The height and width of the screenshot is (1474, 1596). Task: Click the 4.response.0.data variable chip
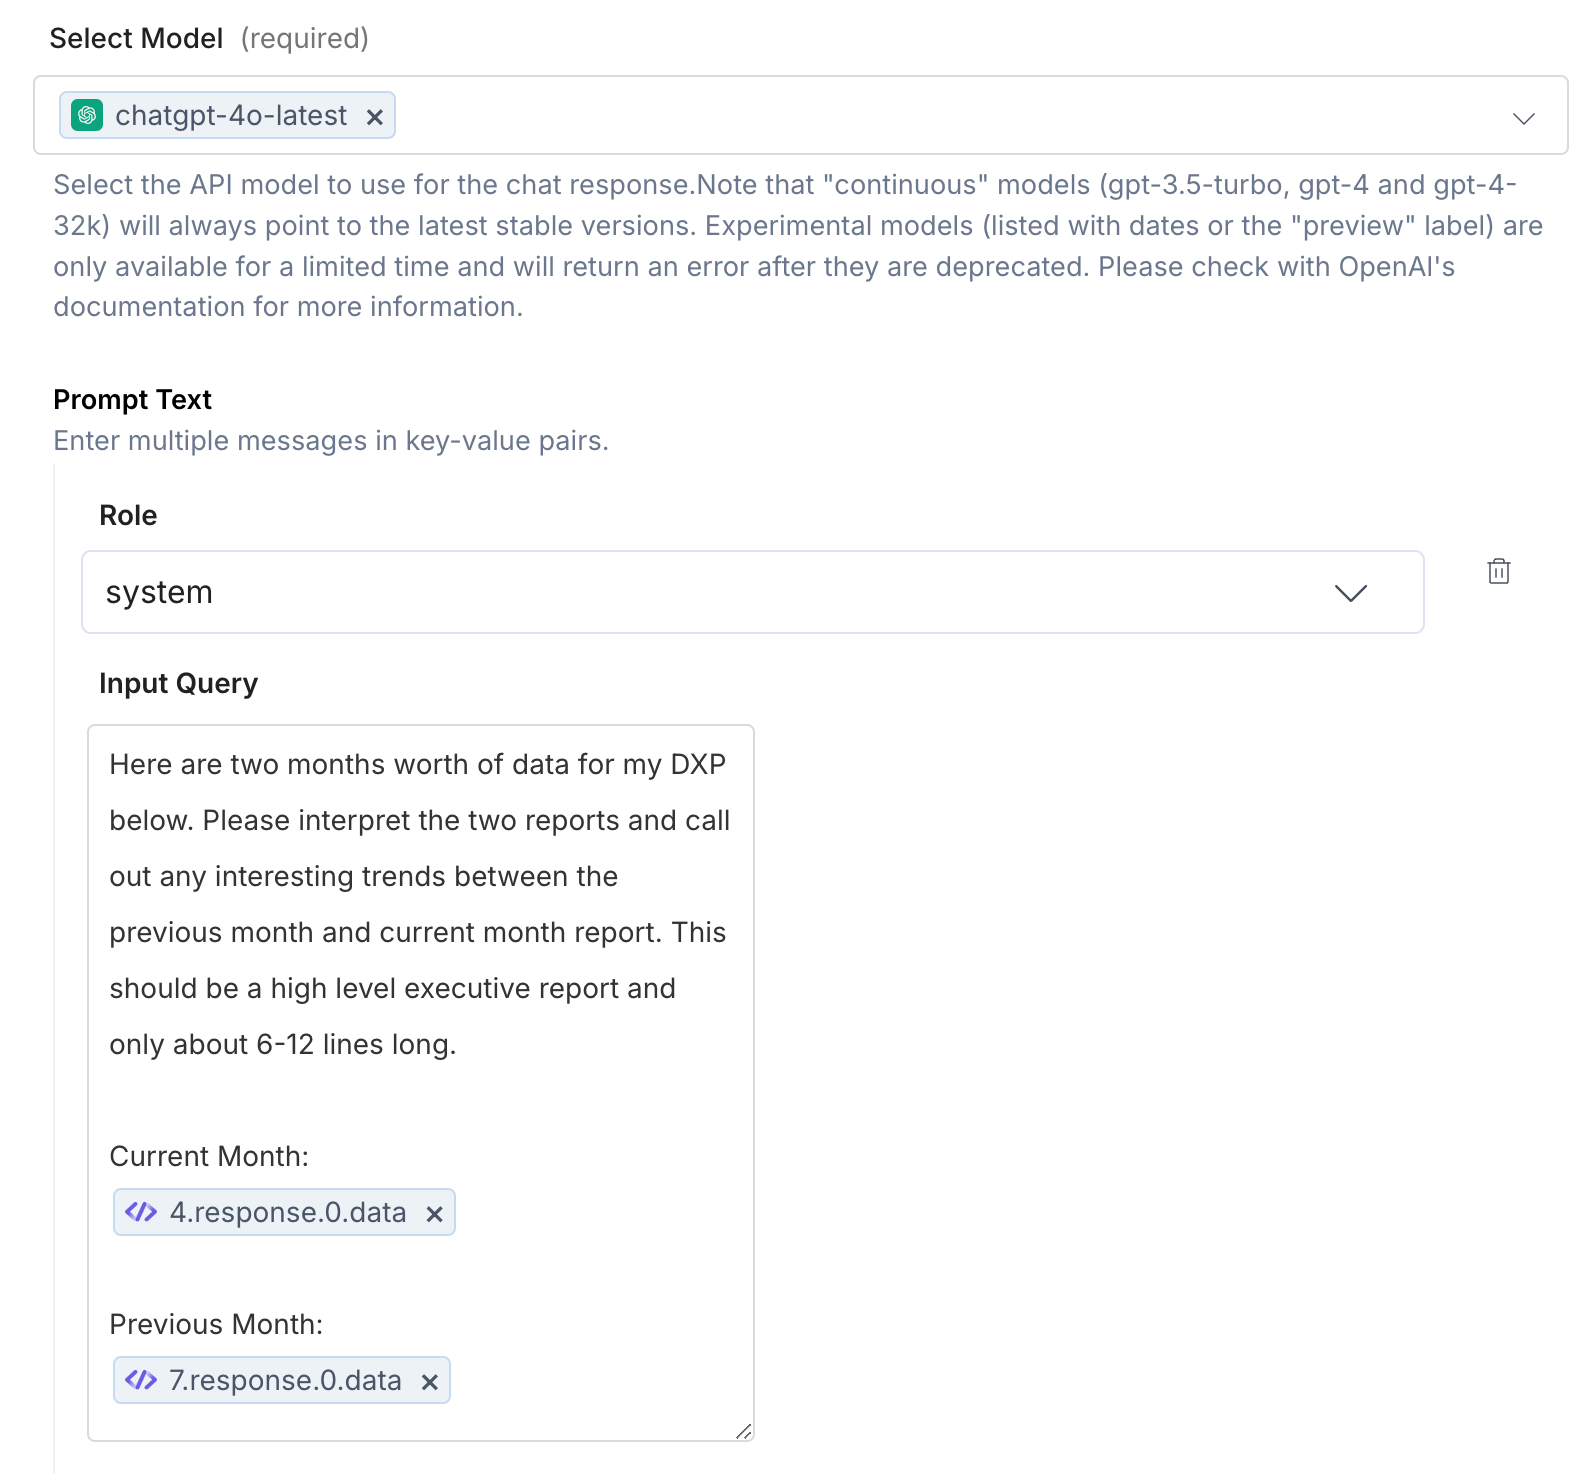point(284,1212)
